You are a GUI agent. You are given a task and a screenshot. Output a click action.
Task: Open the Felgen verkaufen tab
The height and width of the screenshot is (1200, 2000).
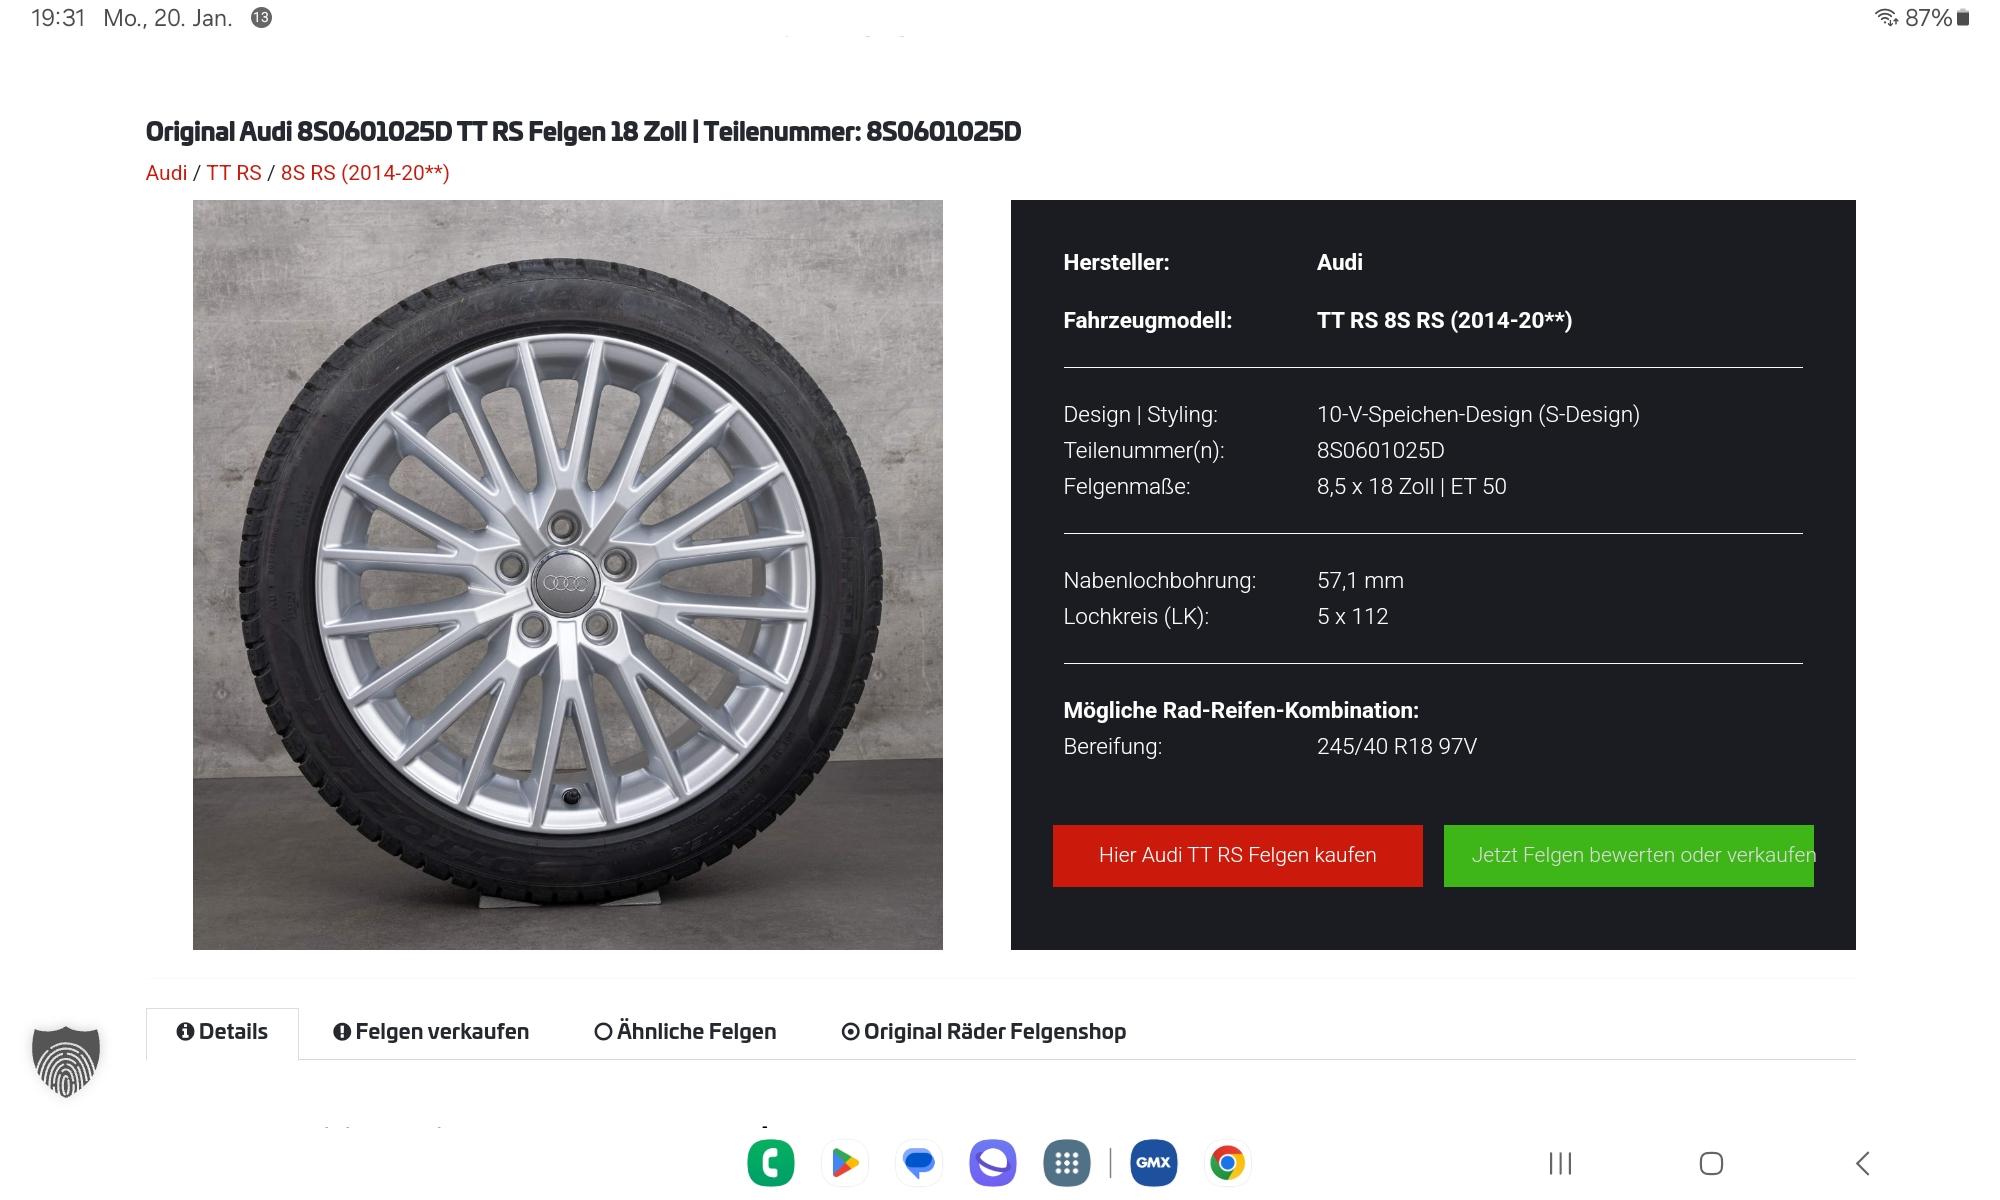(431, 1032)
